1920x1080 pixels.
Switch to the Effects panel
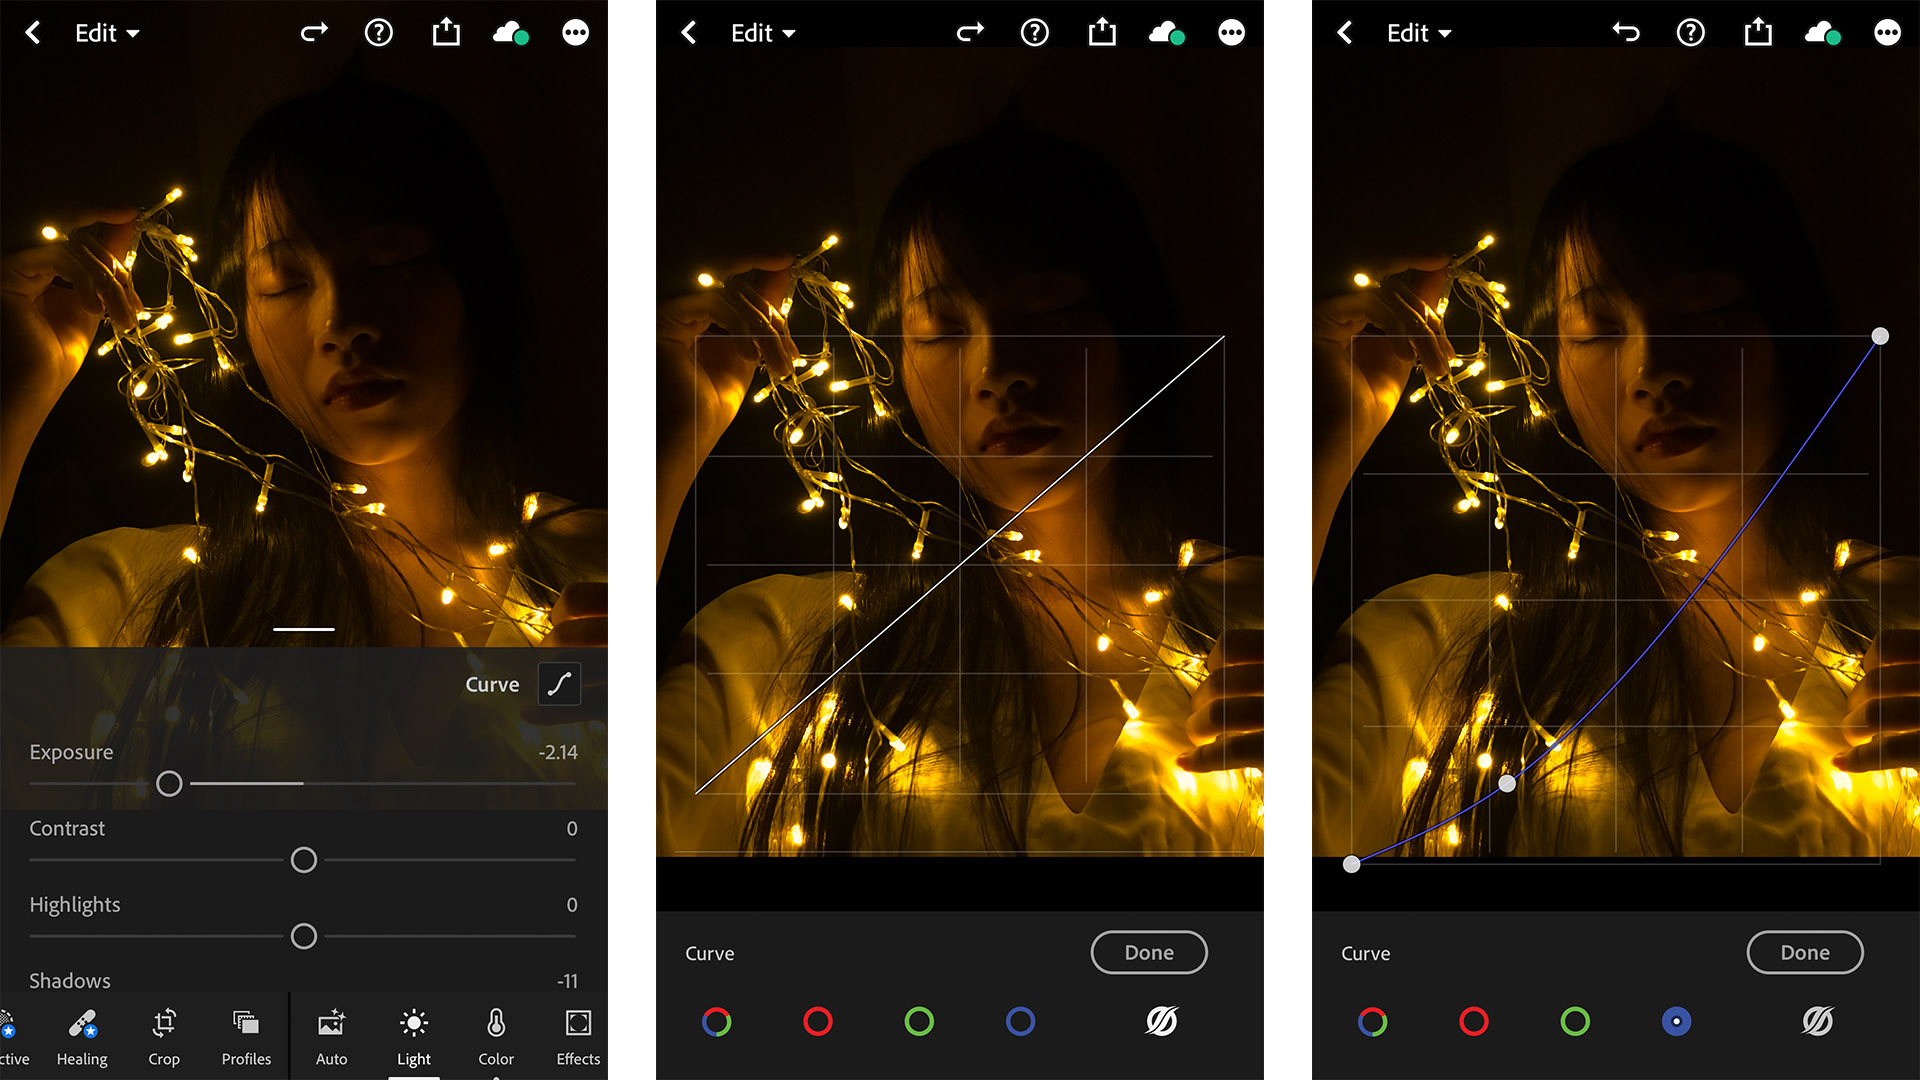[x=578, y=1037]
